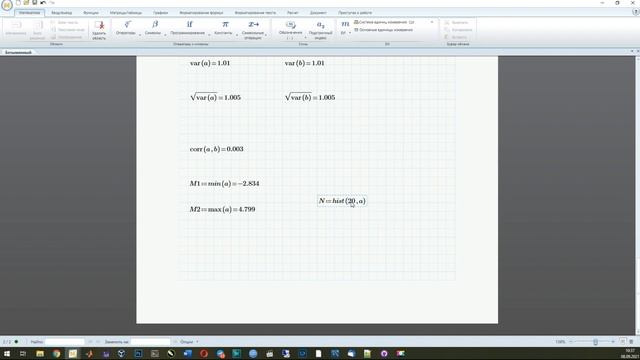Click the Open file quick-access icon
640x360 pixels.
point(26,2)
